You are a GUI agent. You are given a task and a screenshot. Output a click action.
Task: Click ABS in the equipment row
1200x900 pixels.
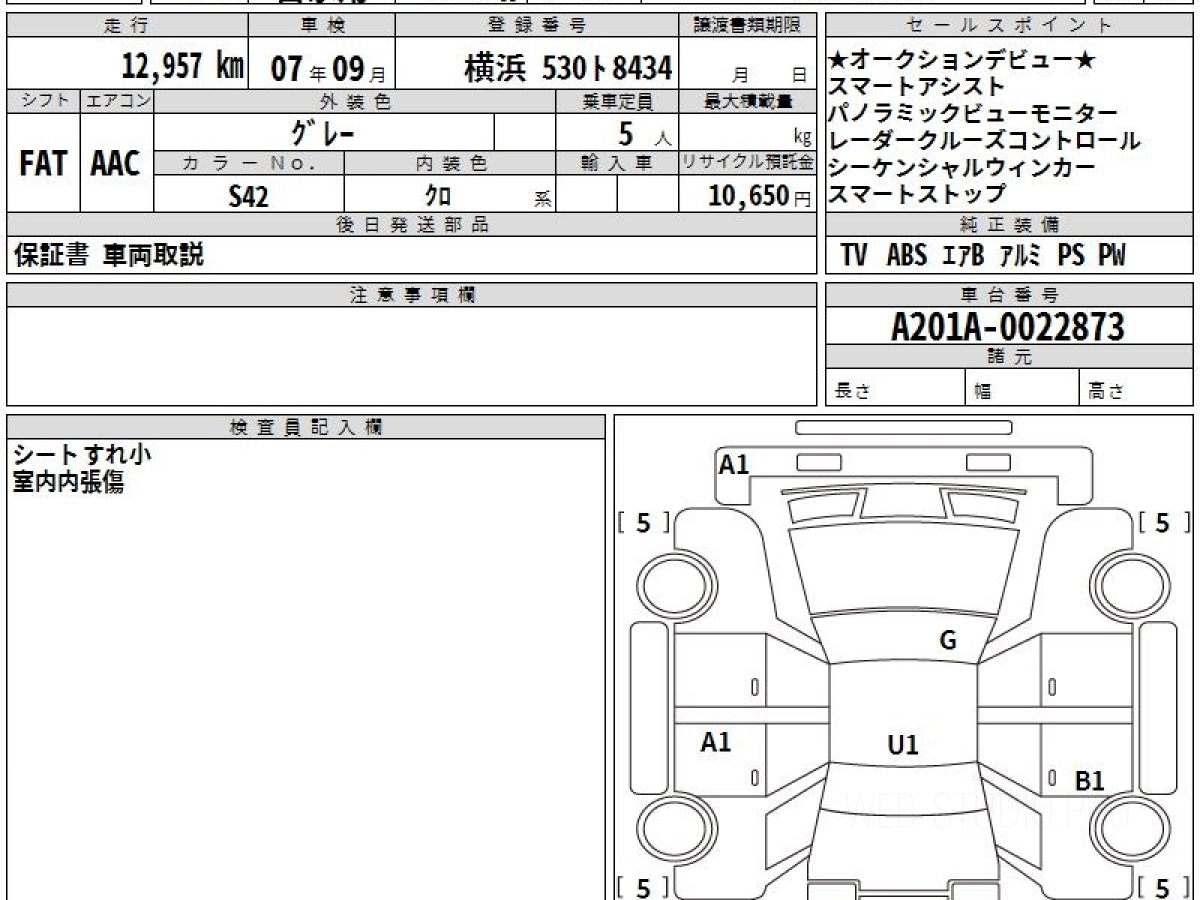click(x=906, y=256)
